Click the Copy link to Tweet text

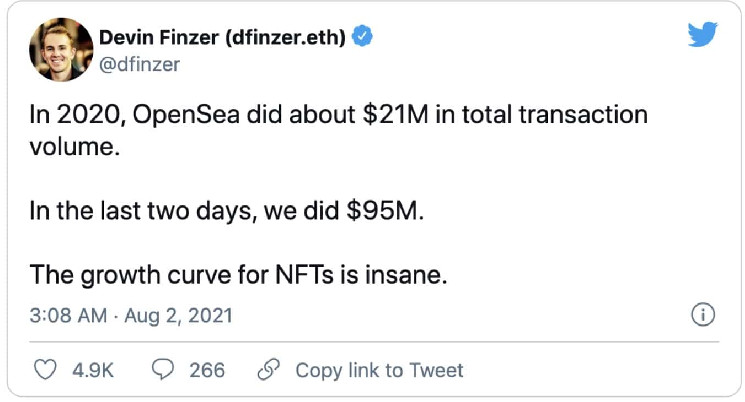[x=379, y=370]
